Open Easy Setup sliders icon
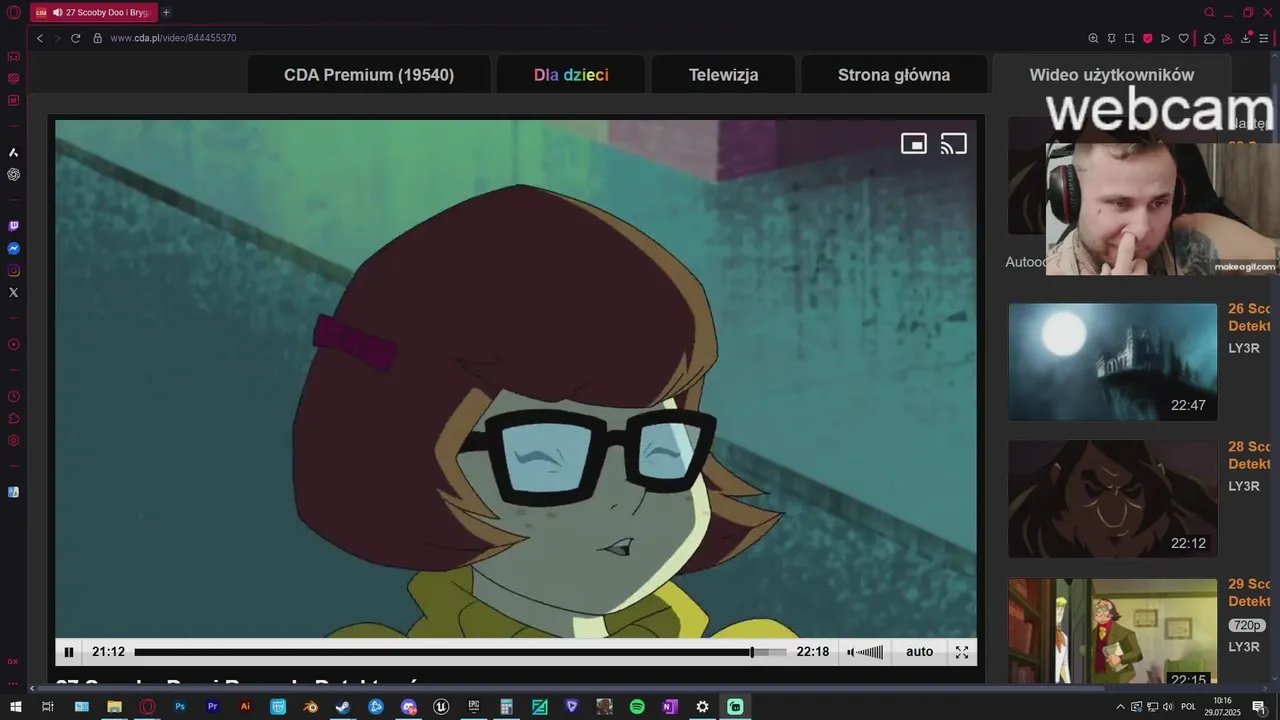Image resolution: width=1280 pixels, height=720 pixels. pos(1264,38)
